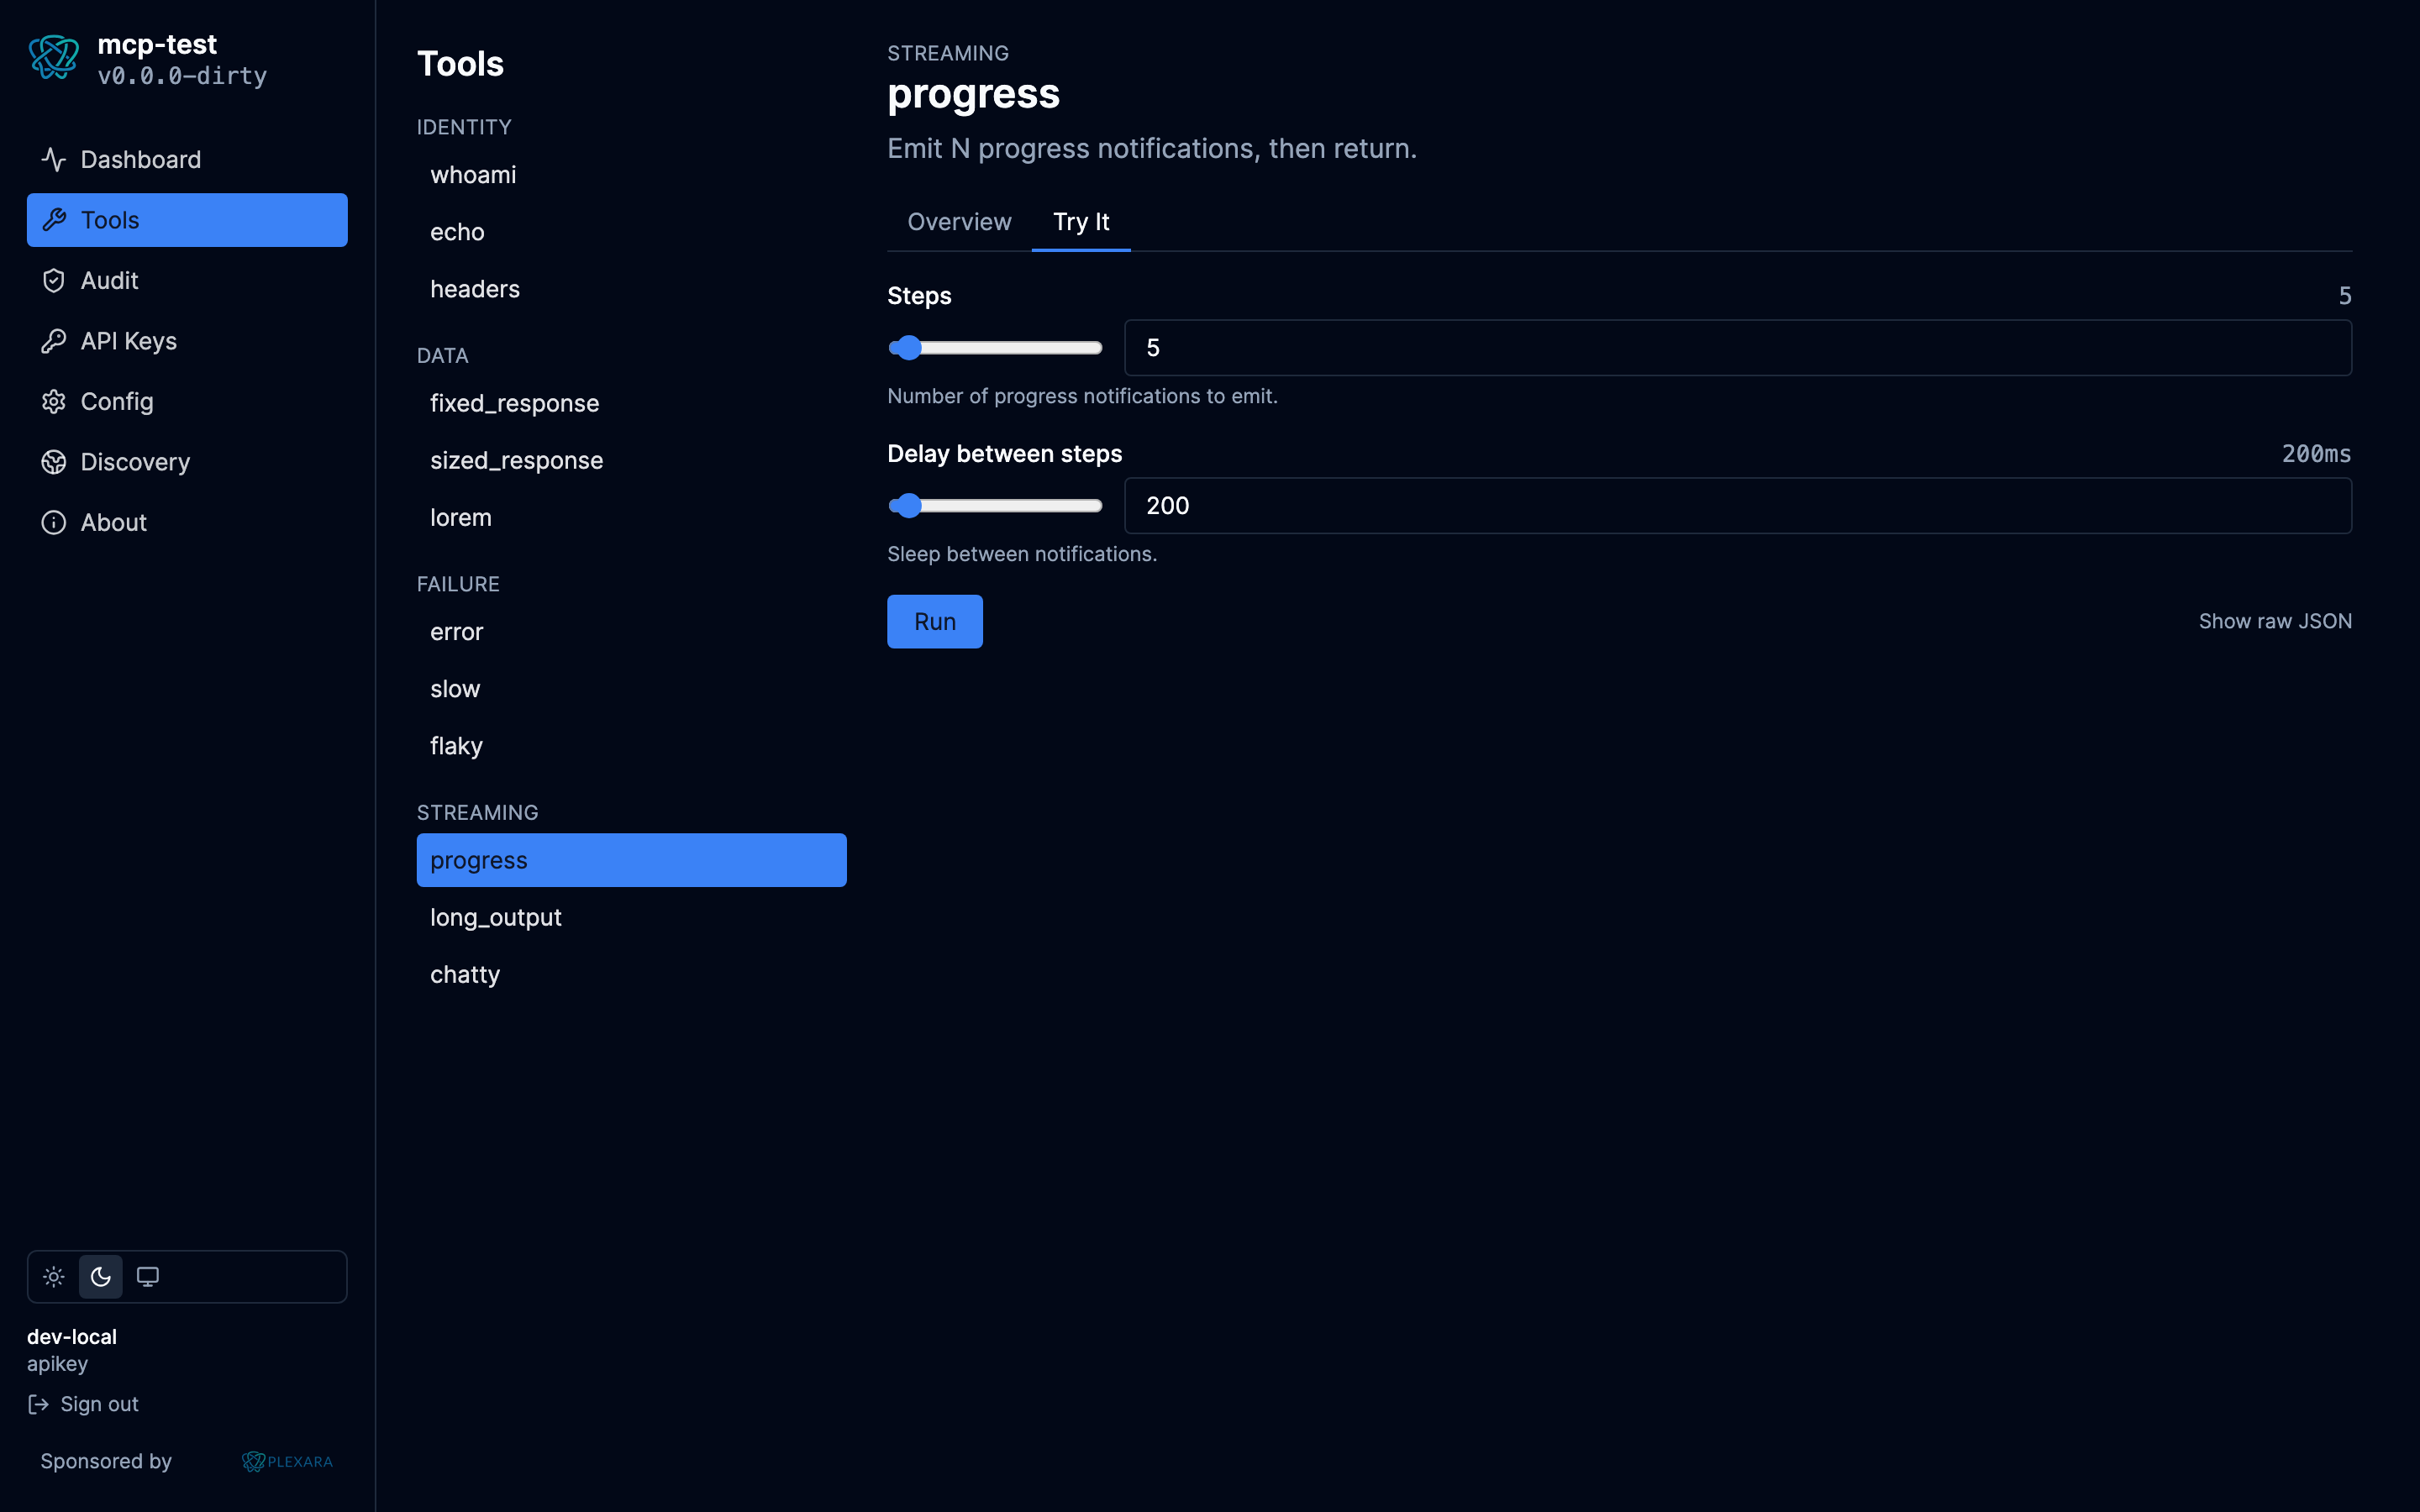Click the Run button
Screen dimensions: 2420x1512
934,621
